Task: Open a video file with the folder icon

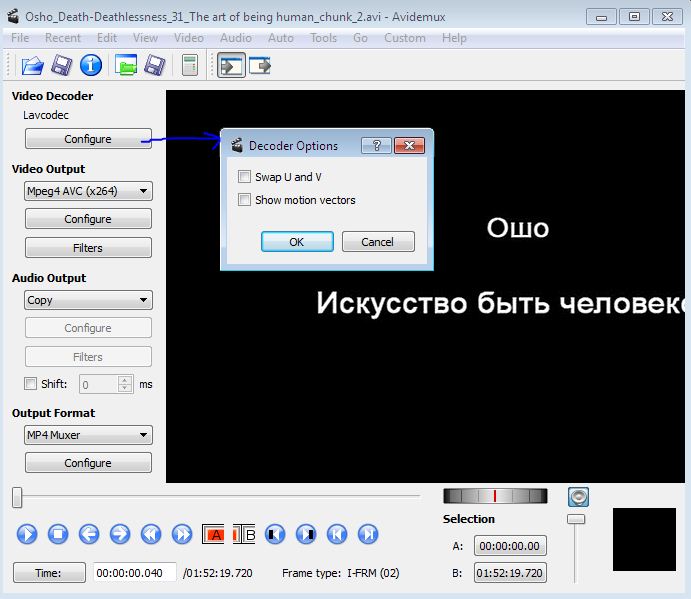Action: click(32, 66)
